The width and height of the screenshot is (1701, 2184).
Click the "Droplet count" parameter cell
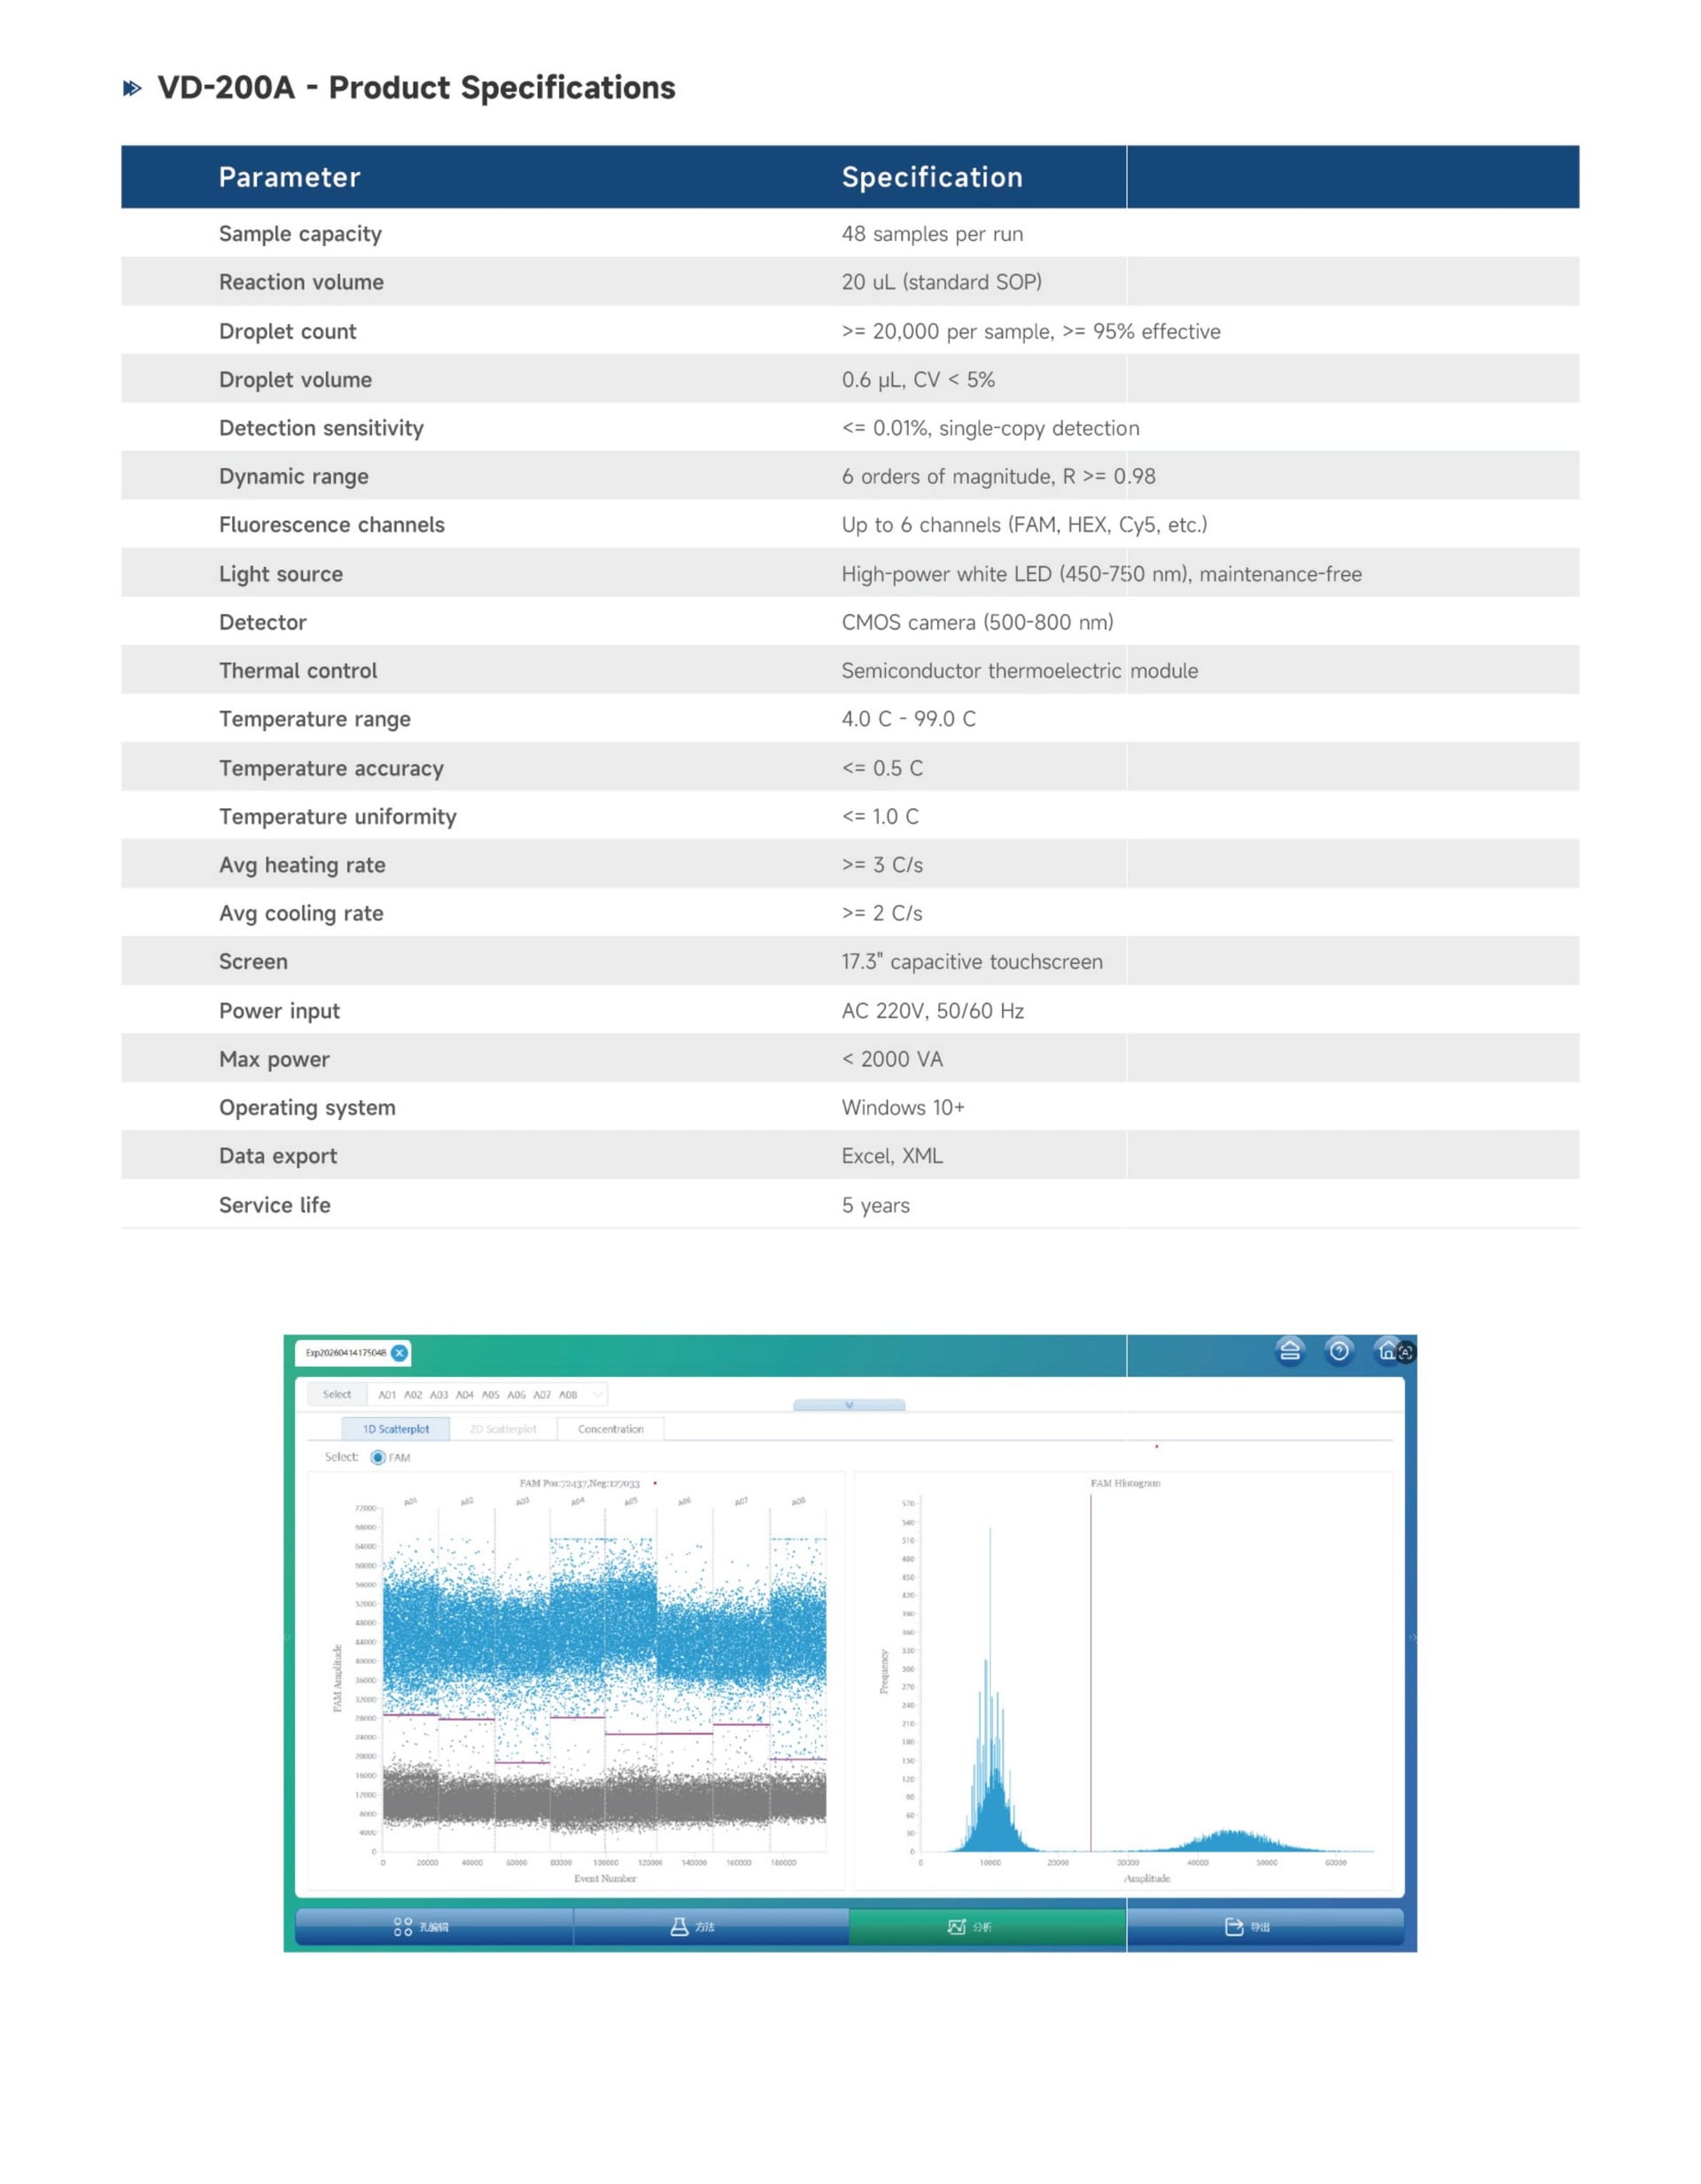point(287,331)
